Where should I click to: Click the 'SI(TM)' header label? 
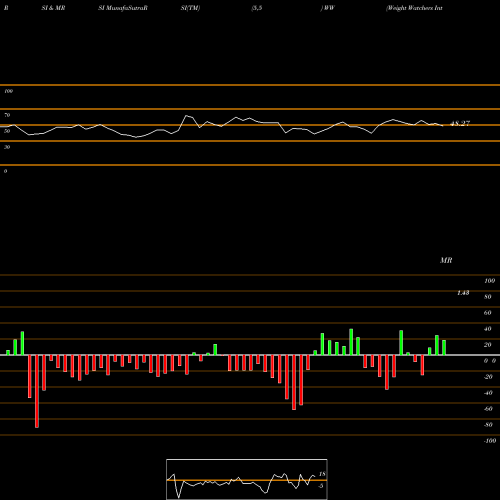click(190, 8)
